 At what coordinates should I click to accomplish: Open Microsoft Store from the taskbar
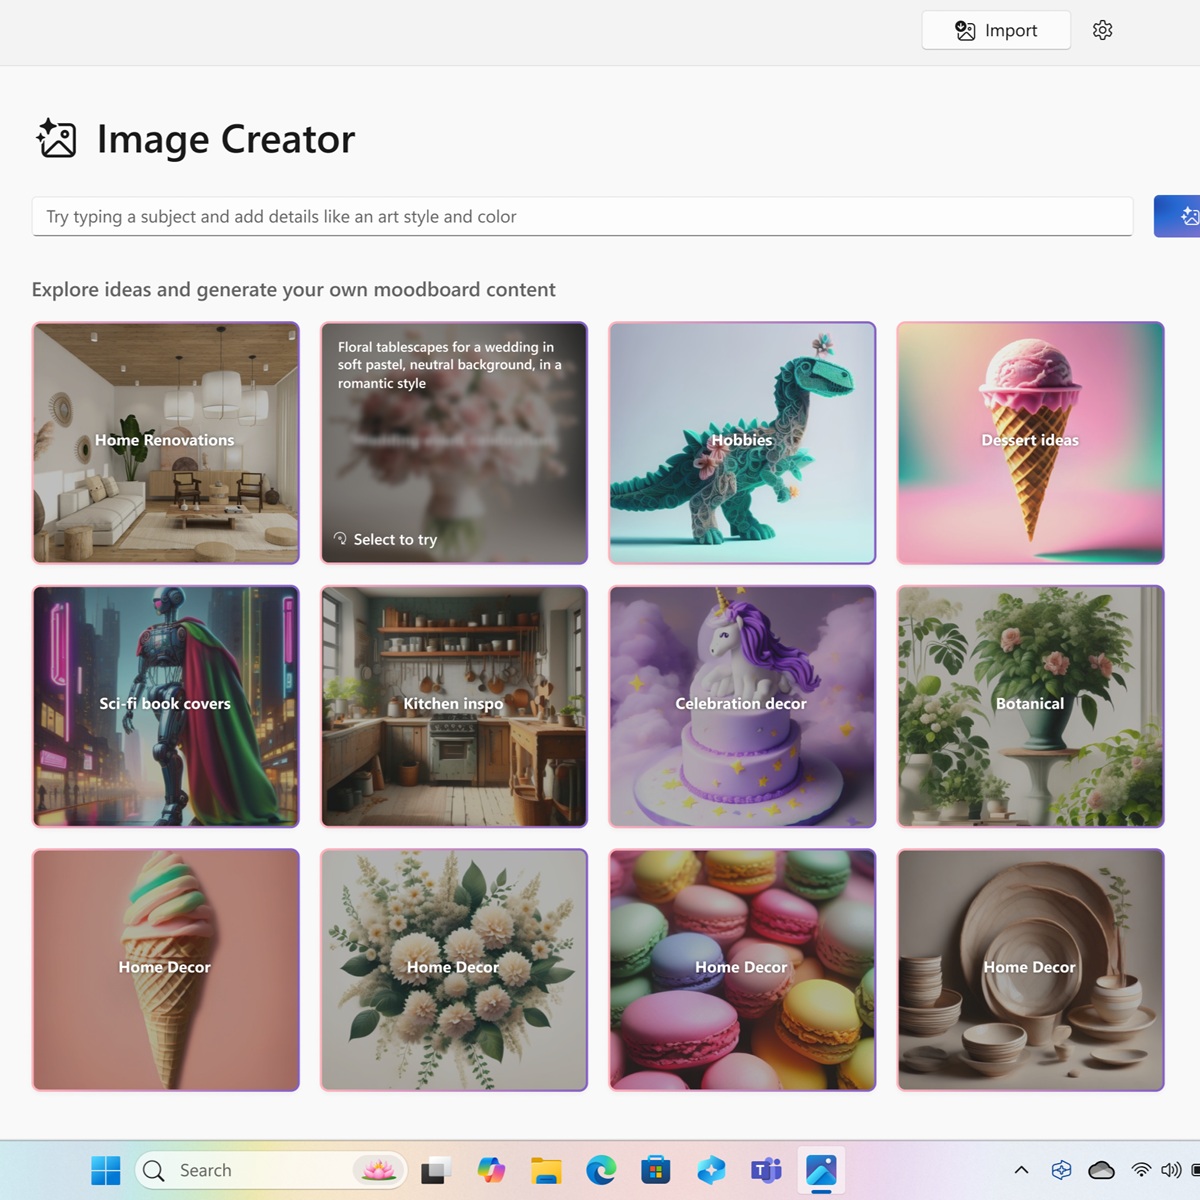coord(656,1170)
